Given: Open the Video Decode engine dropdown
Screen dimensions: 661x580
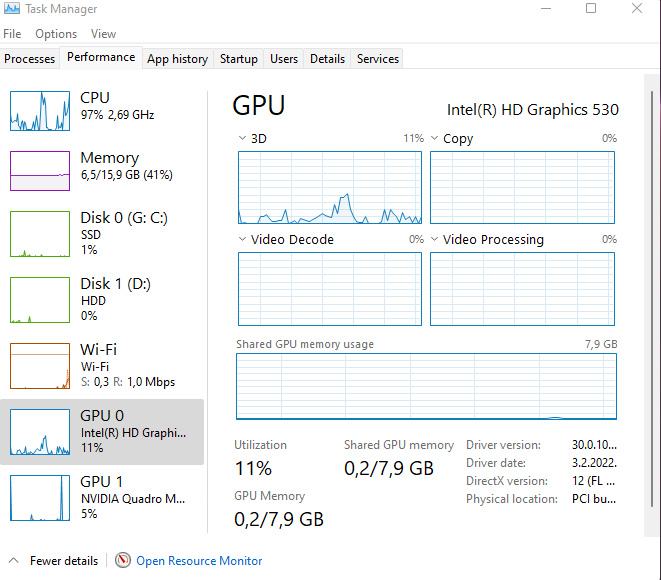Looking at the screenshot, I should coord(242,239).
